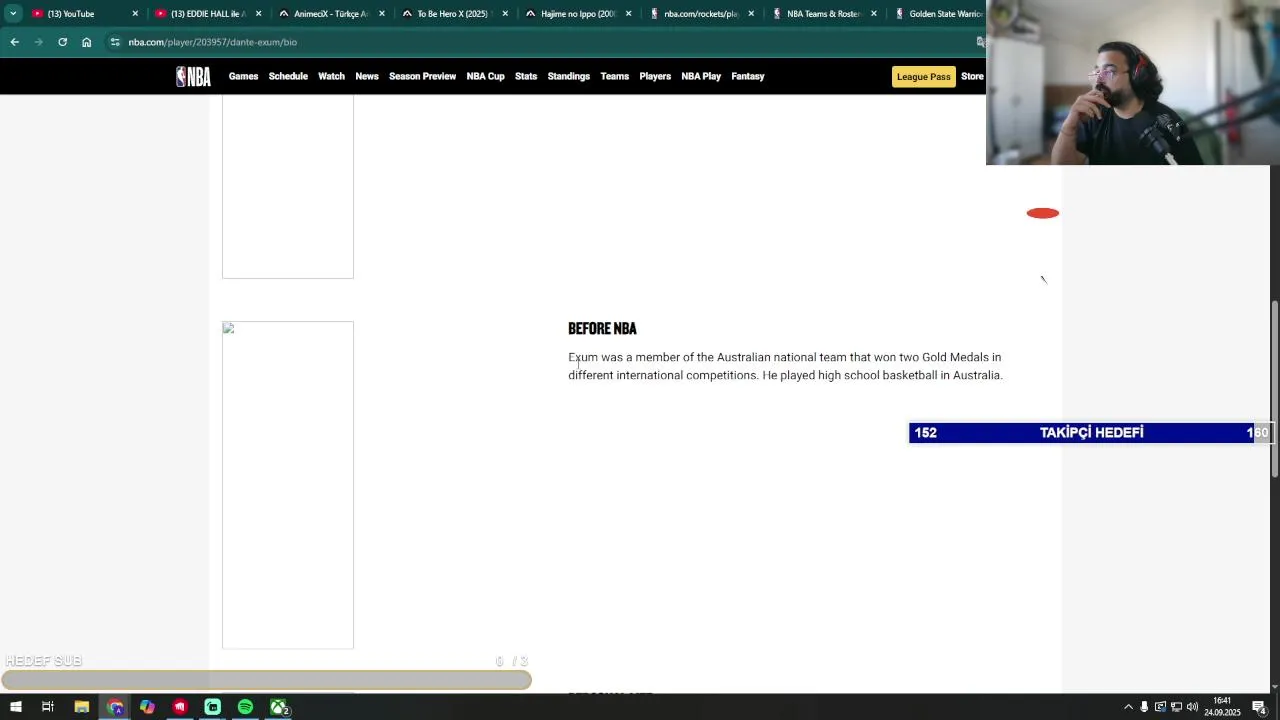
Task: Click the browser forward arrow
Action: 38,42
